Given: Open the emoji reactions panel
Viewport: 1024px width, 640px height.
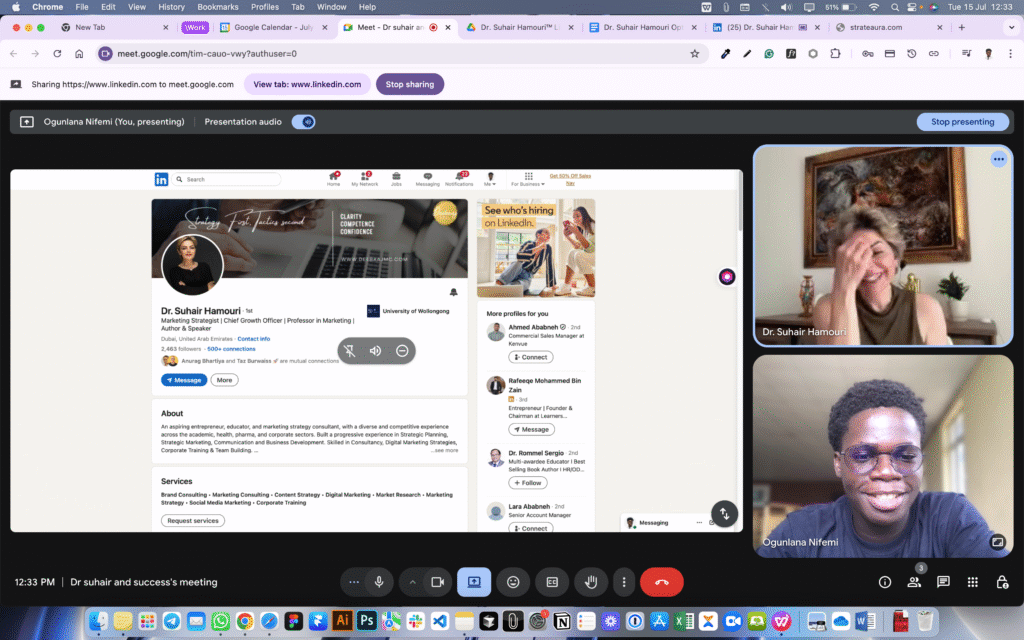Looking at the screenshot, I should (513, 582).
